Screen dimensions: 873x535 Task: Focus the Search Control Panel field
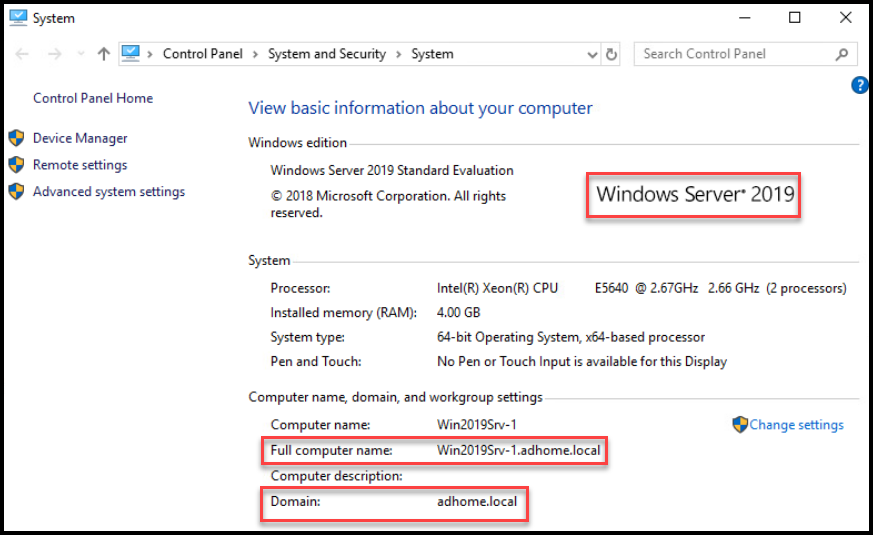pyautogui.click(x=746, y=54)
